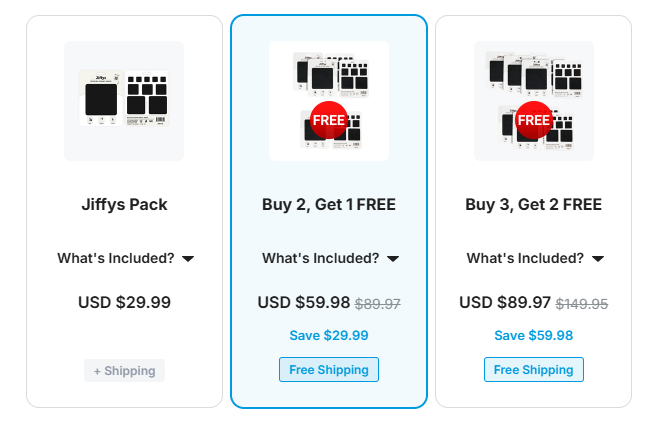Screen dimensions: 651x423
Task: Select the Jiffys Pack title
Action: click(124, 205)
